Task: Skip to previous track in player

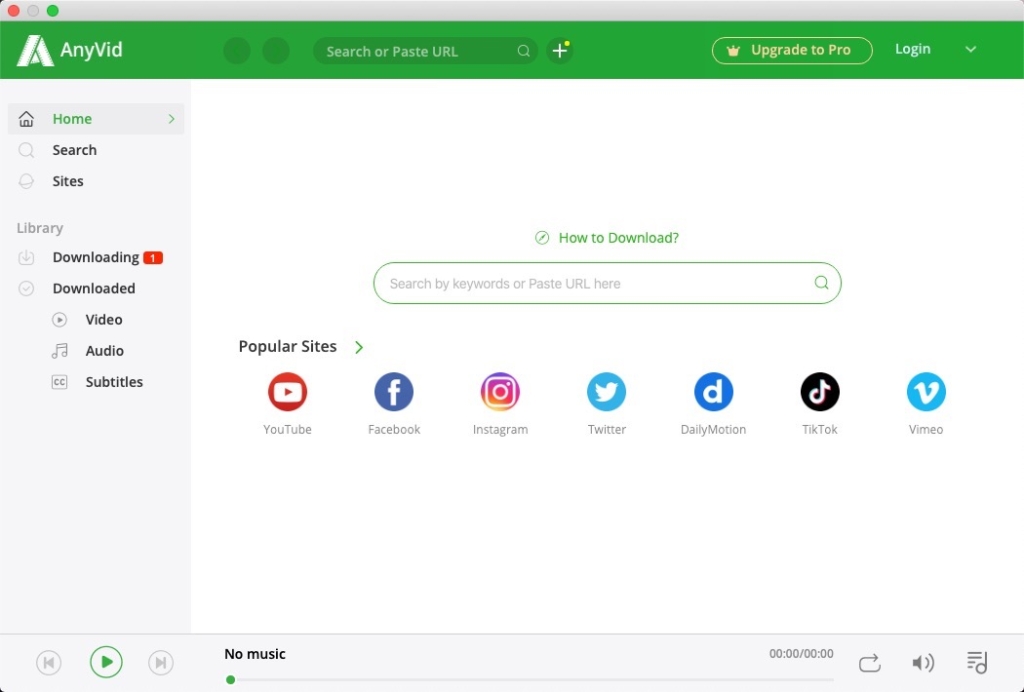Action: [49, 663]
